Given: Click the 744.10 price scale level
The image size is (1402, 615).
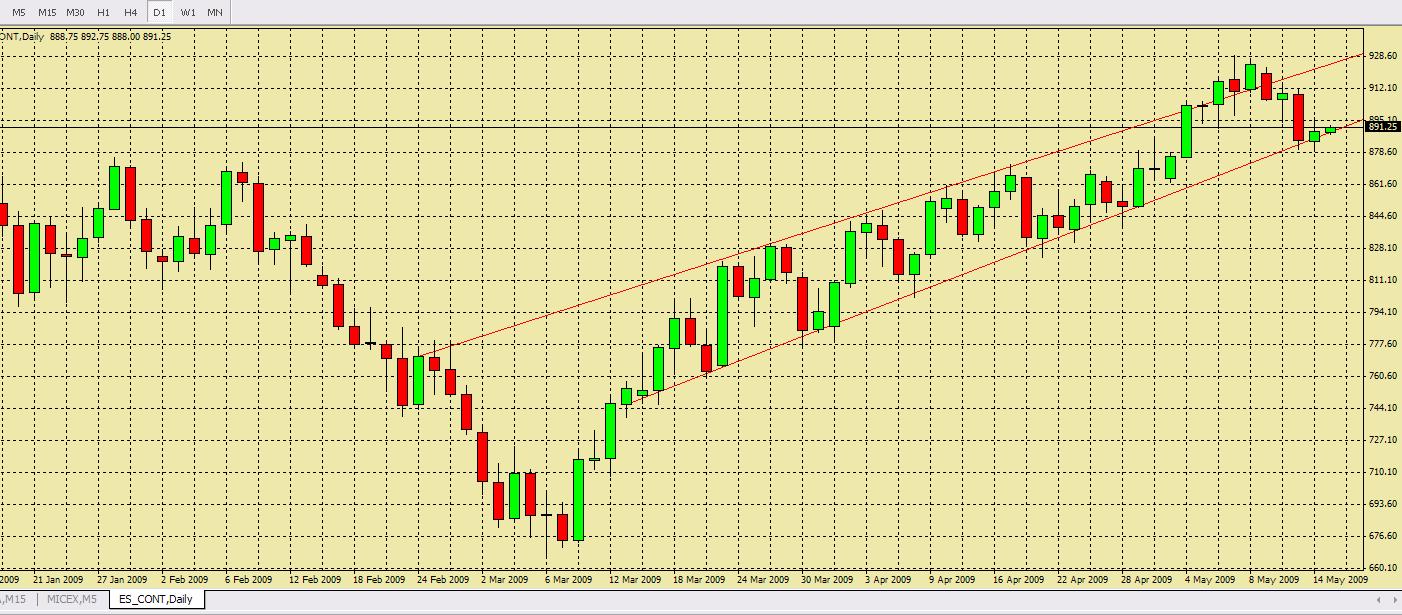Looking at the screenshot, I should [1384, 408].
